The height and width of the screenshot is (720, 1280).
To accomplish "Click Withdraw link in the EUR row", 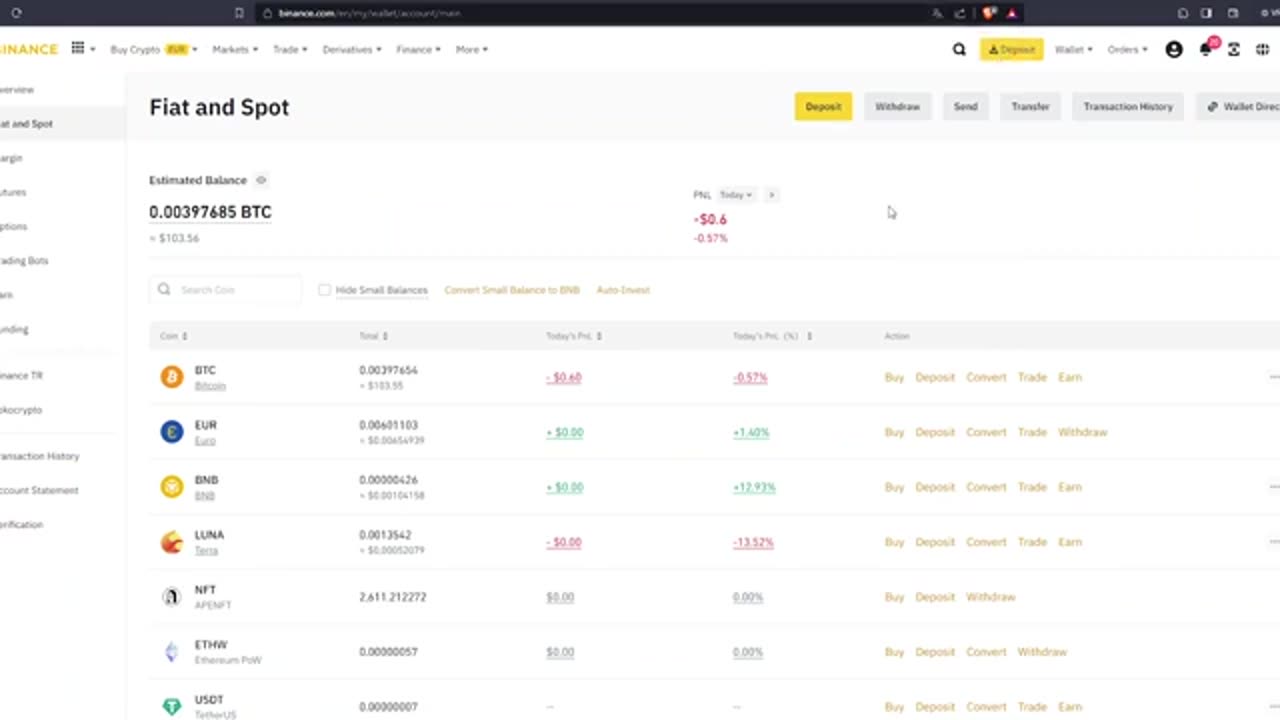I will 1082,432.
